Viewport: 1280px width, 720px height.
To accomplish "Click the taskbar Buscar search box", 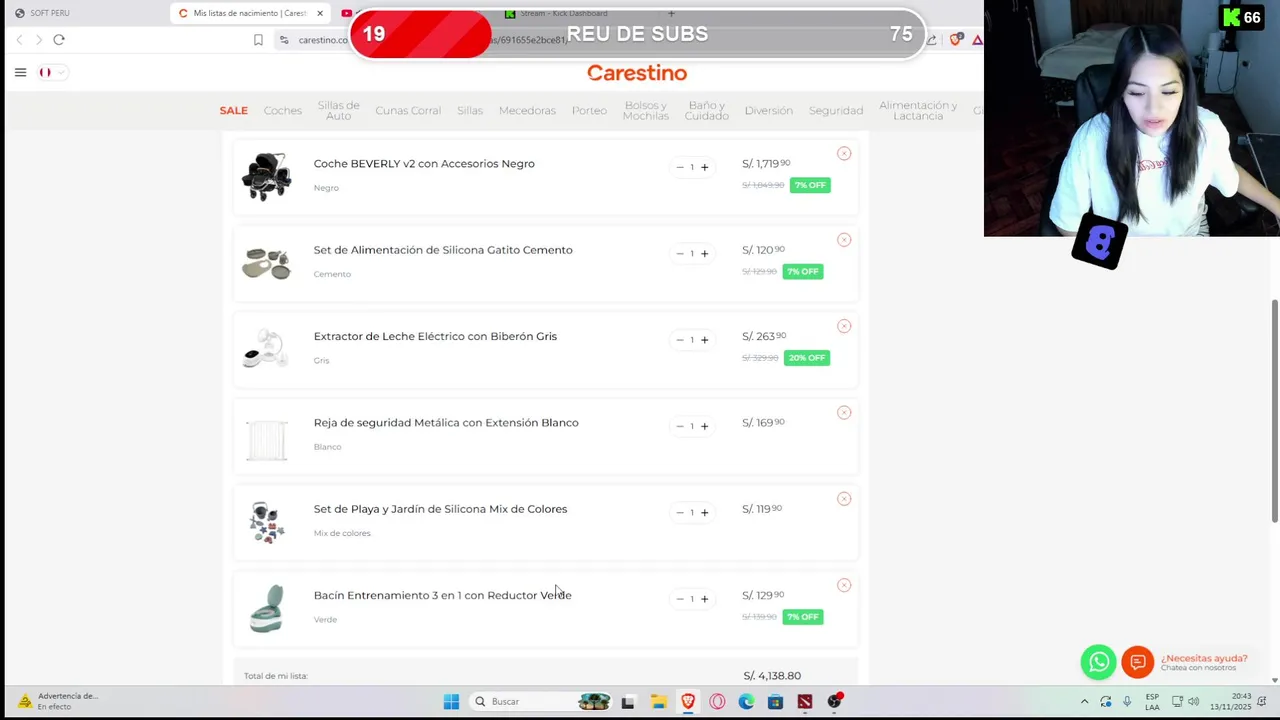I will [x=540, y=702].
